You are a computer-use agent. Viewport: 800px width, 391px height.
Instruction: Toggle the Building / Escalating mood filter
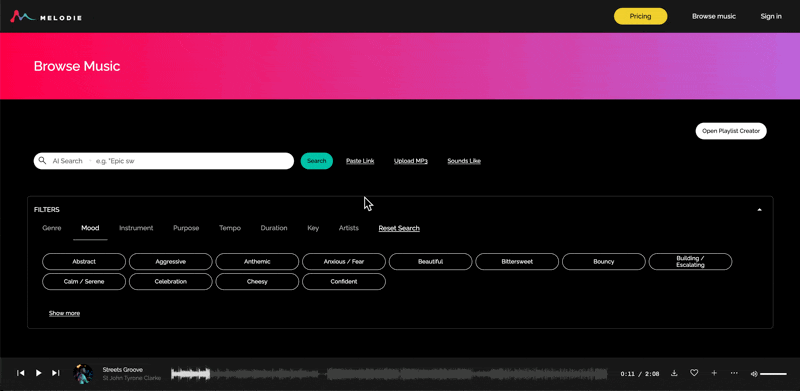click(690, 261)
